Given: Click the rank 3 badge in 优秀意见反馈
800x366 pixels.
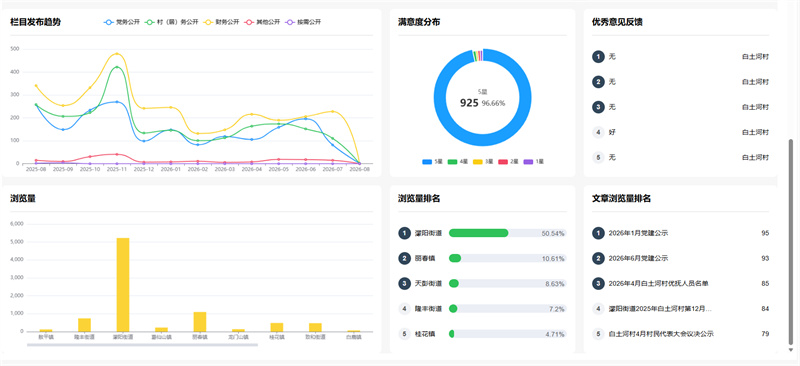Looking at the screenshot, I should click(x=598, y=107).
